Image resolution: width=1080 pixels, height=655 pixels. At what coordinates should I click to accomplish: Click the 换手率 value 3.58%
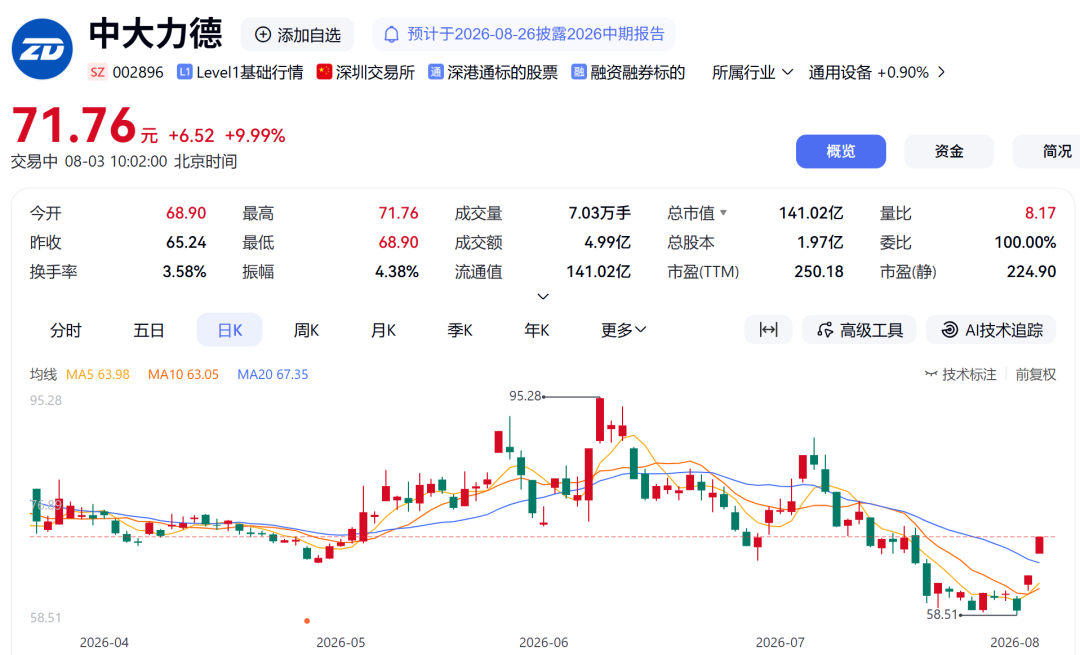pyautogui.click(x=185, y=272)
